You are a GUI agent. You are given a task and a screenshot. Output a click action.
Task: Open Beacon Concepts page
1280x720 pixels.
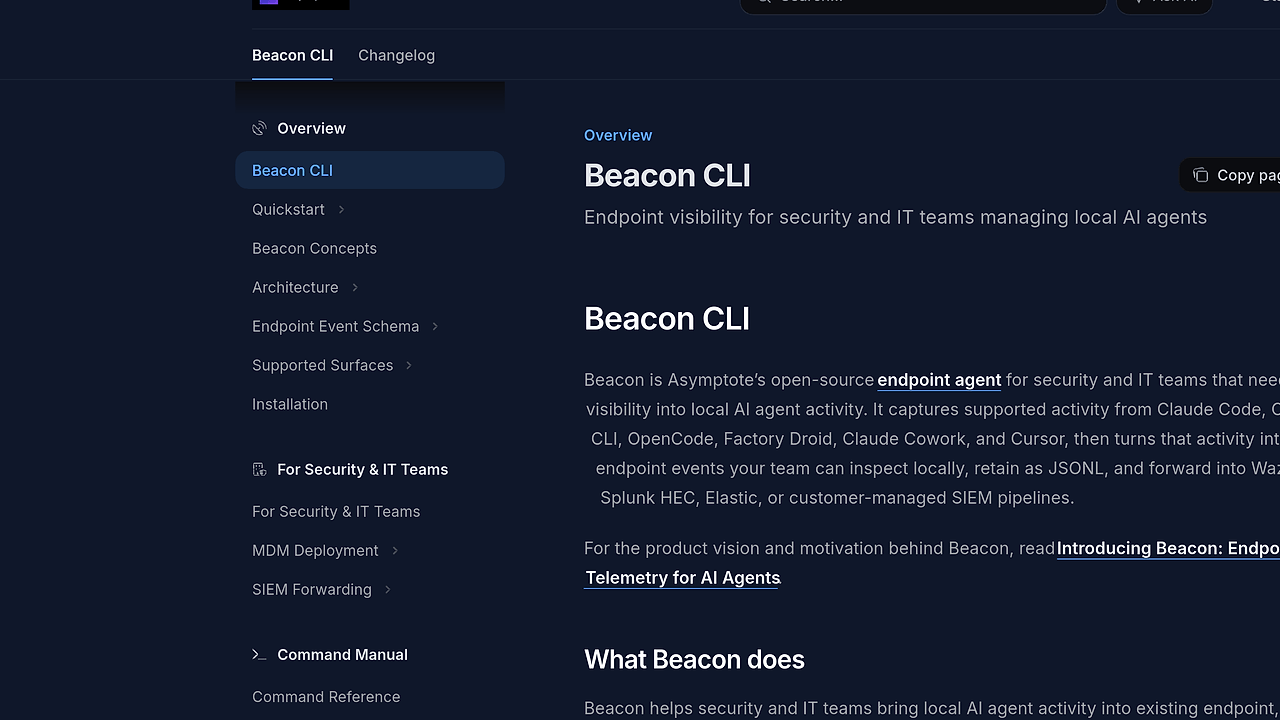coord(314,248)
